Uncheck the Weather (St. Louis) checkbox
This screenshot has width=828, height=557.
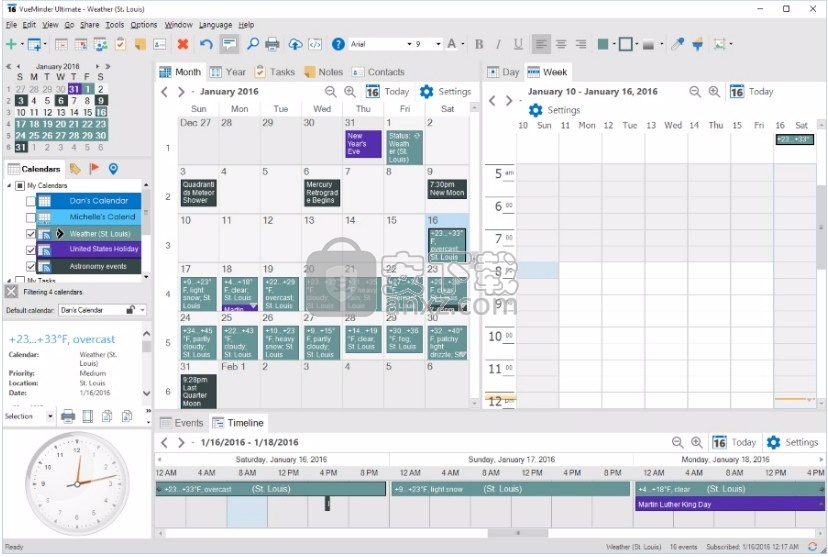pos(31,234)
